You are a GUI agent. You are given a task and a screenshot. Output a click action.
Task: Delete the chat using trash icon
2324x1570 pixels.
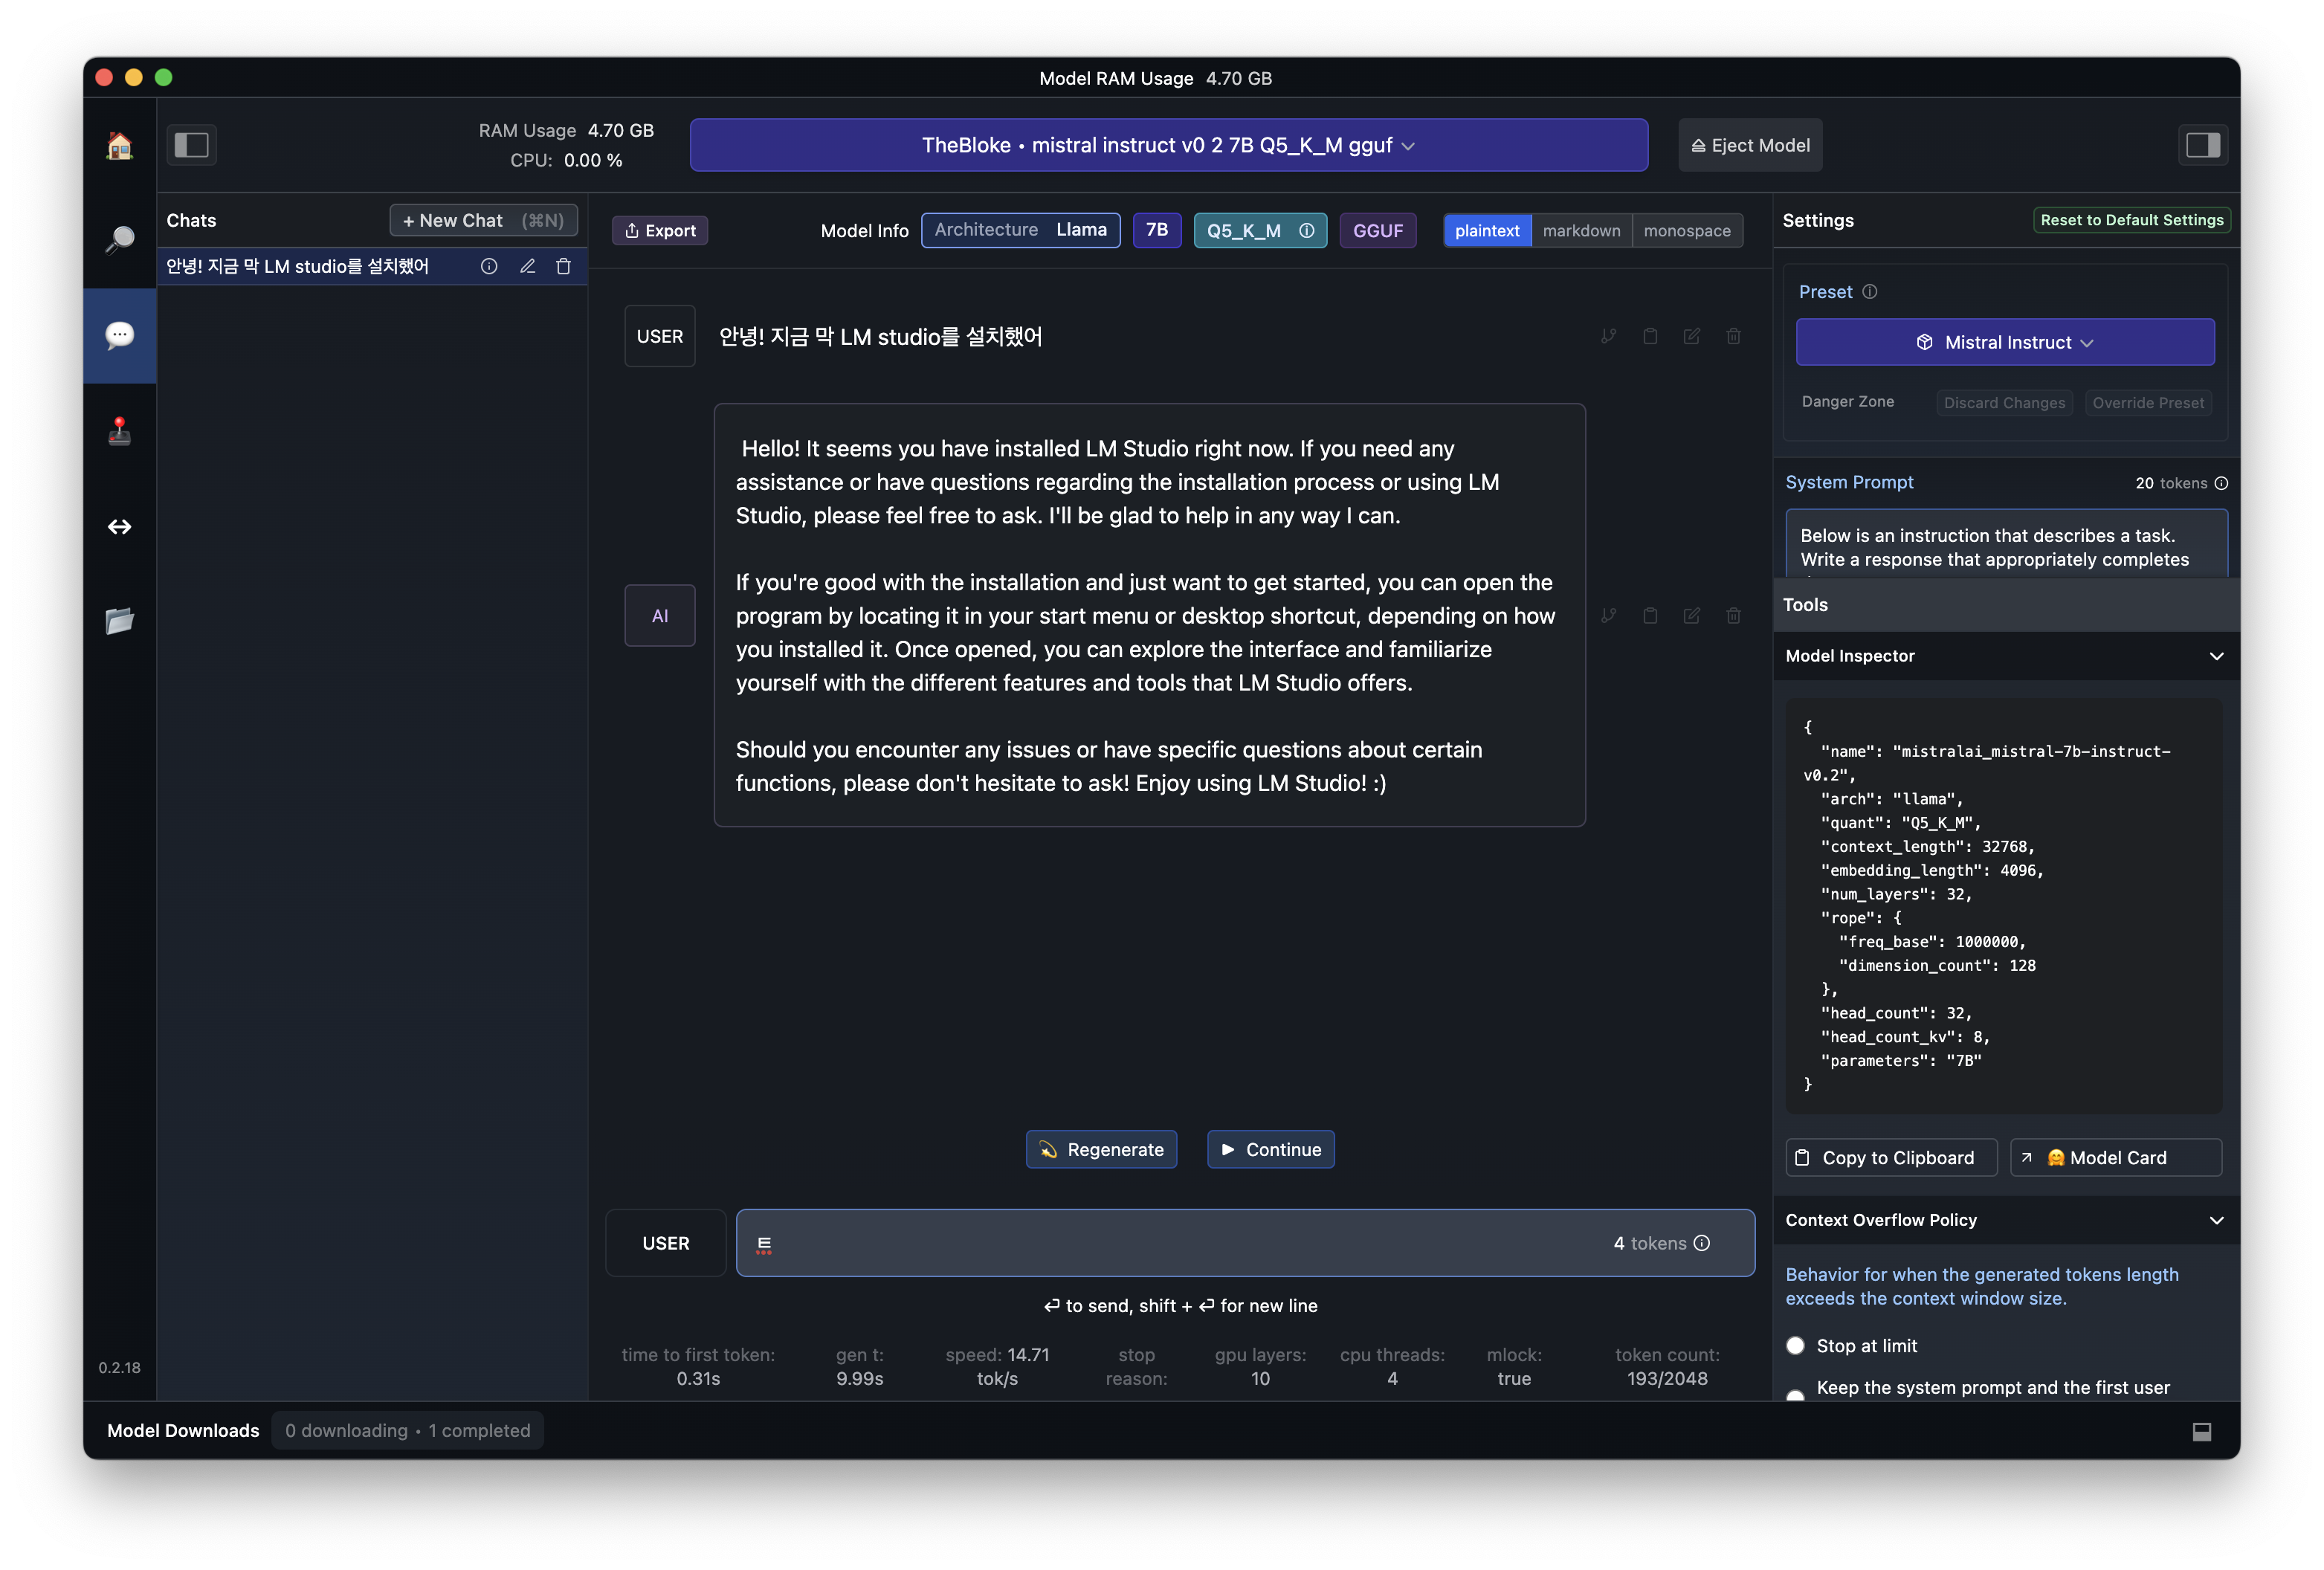[563, 266]
